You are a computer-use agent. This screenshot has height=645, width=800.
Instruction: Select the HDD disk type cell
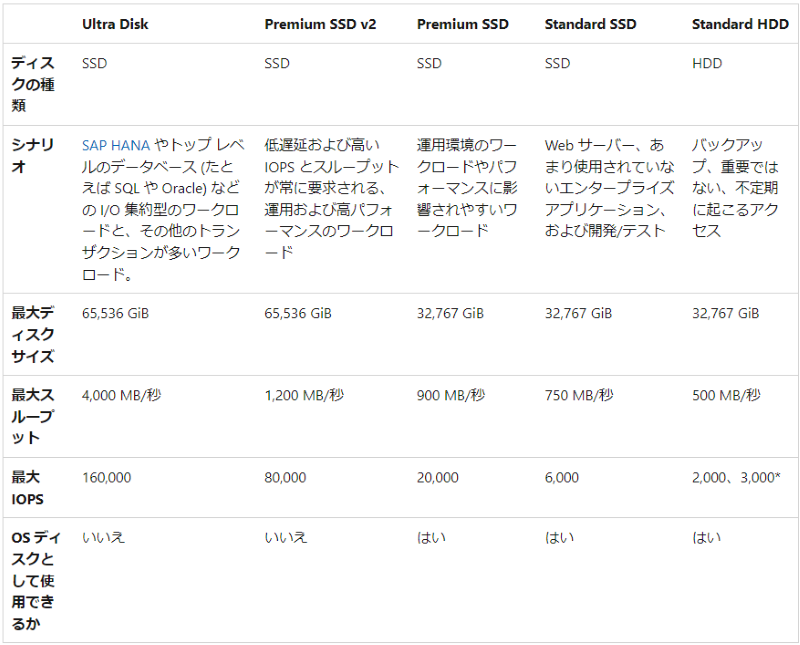(x=707, y=63)
